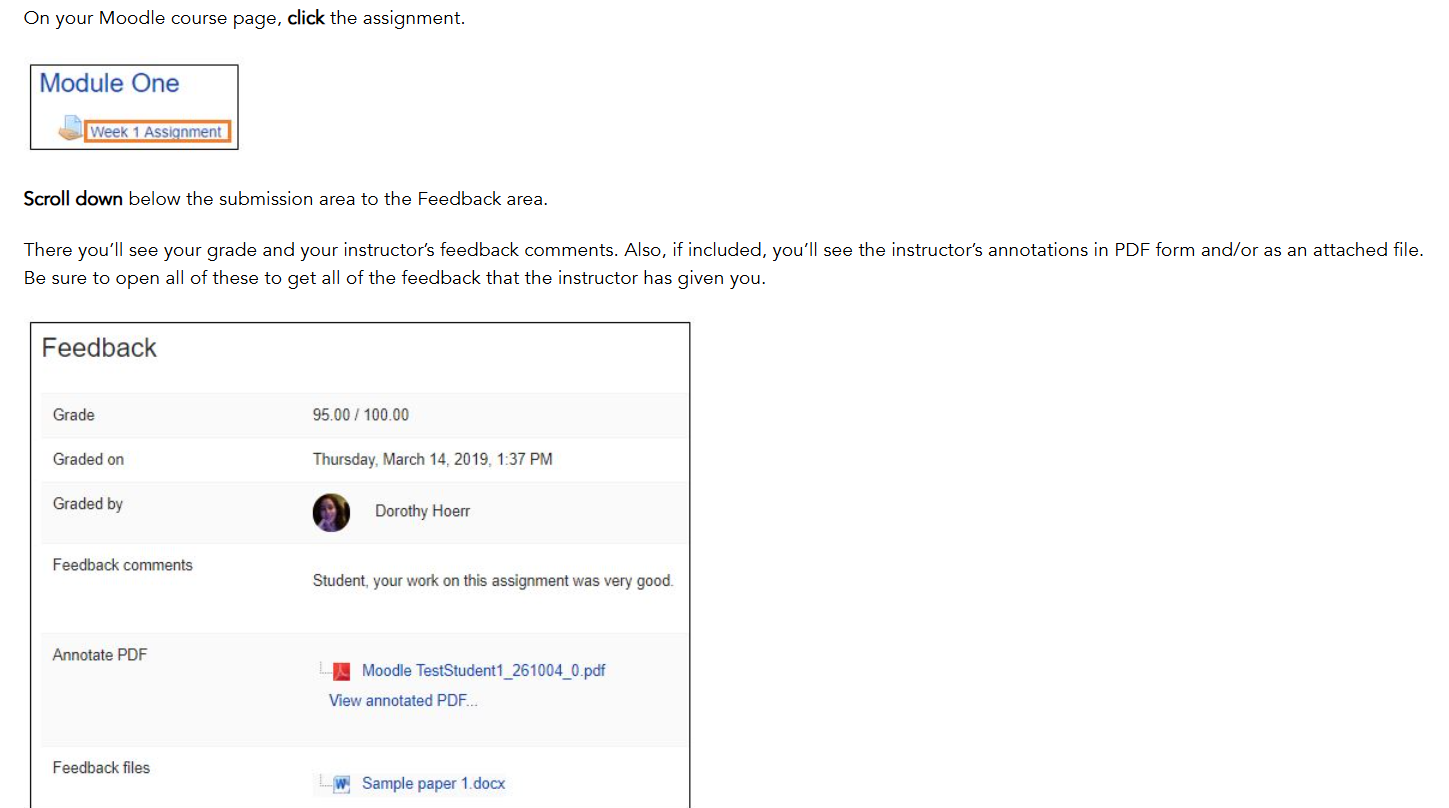Click the Feedback section heading
The image size is (1449, 808).
tap(99, 348)
